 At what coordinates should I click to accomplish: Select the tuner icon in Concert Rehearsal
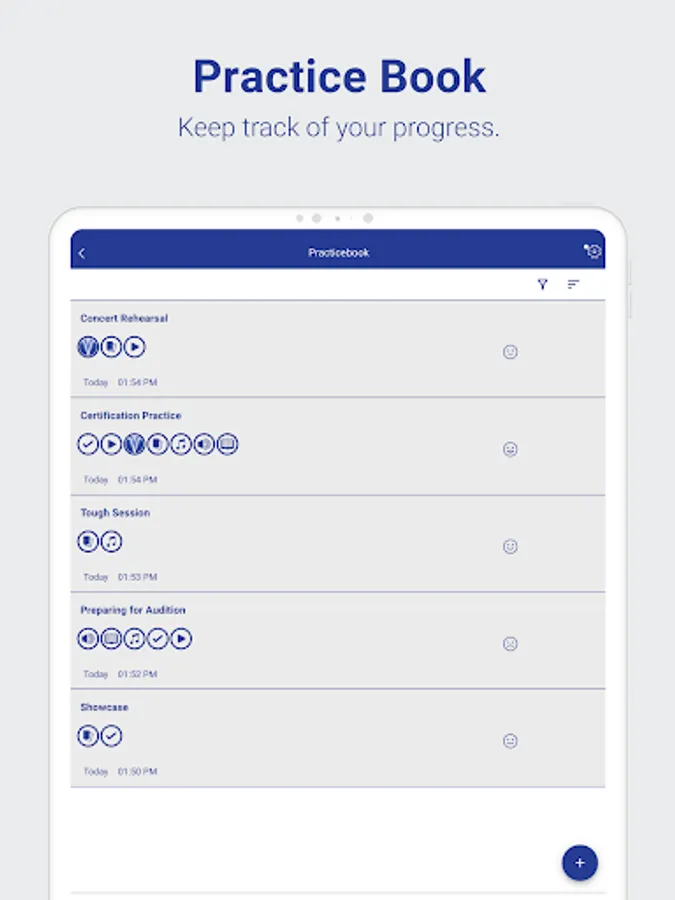tap(88, 347)
